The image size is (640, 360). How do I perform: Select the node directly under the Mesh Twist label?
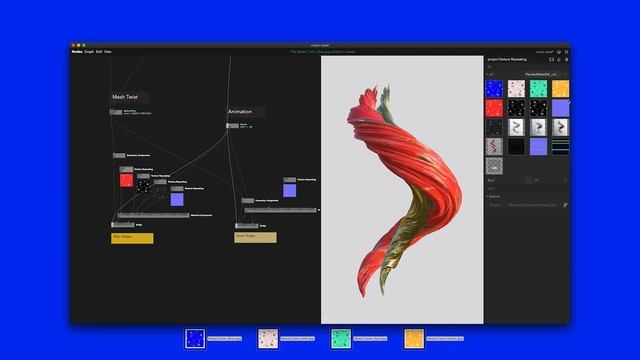click(116, 112)
